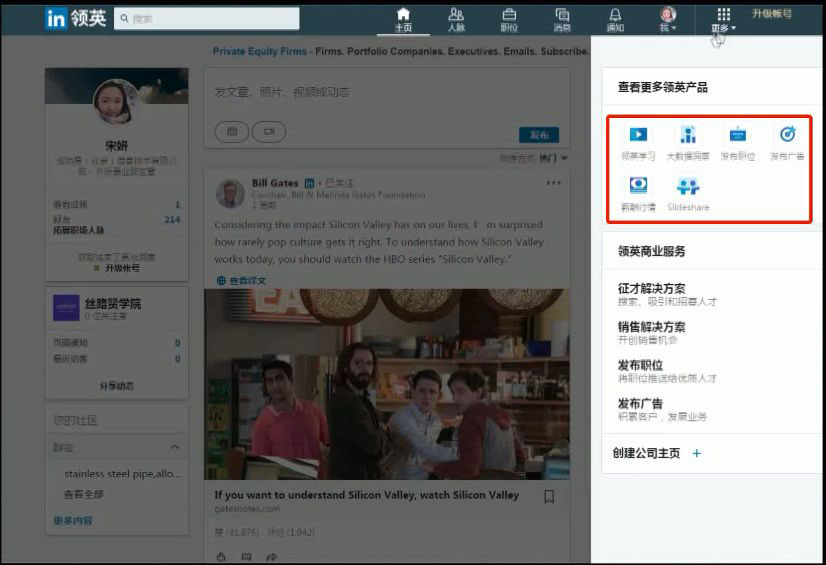Open the article titled If you want to understand Silicon Valley
This screenshot has width=826, height=565.
367,495
